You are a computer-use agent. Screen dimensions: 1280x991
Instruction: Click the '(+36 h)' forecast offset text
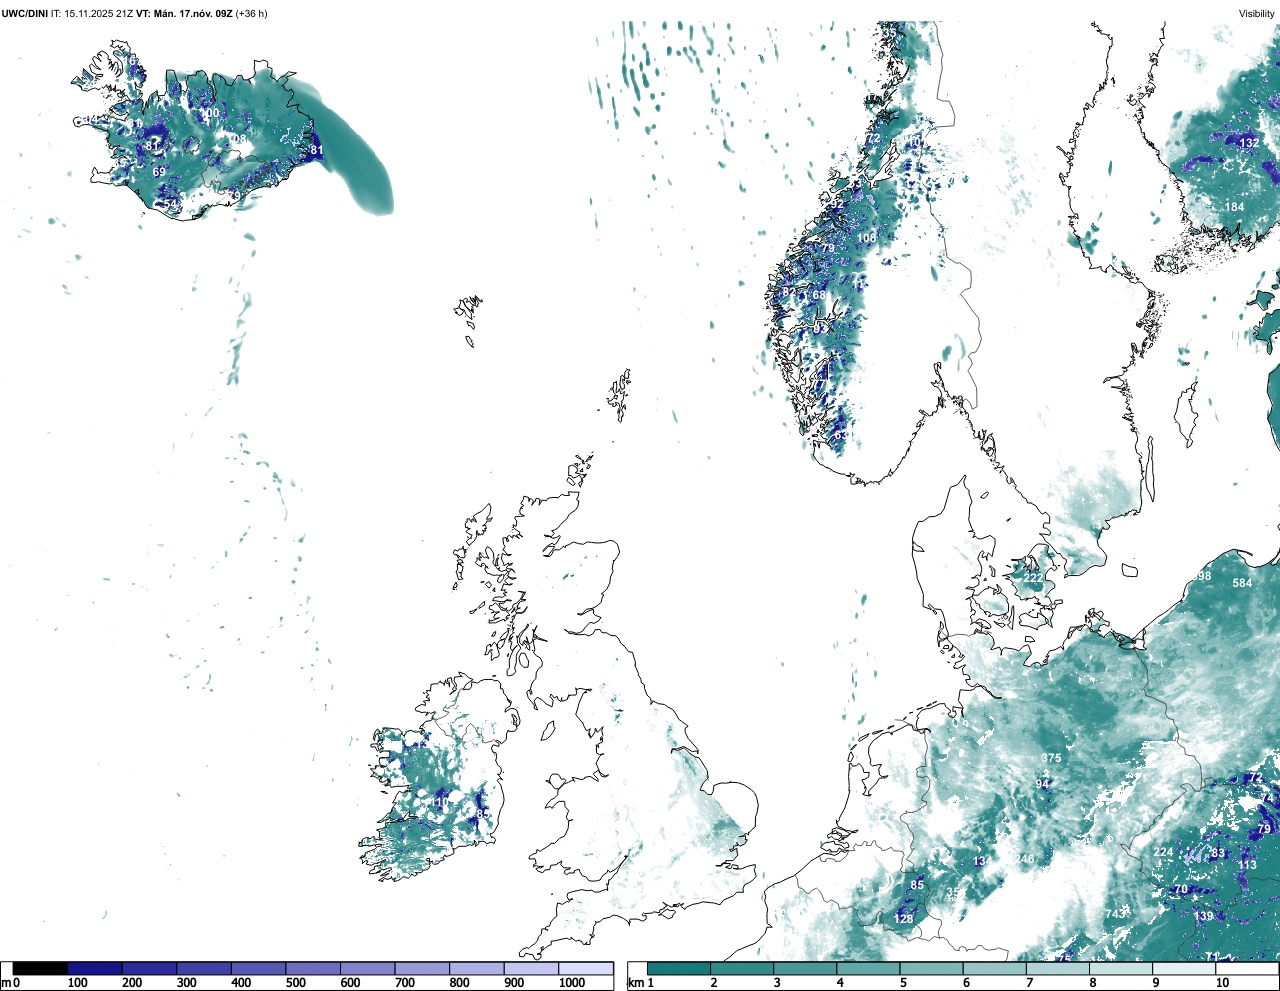click(251, 13)
